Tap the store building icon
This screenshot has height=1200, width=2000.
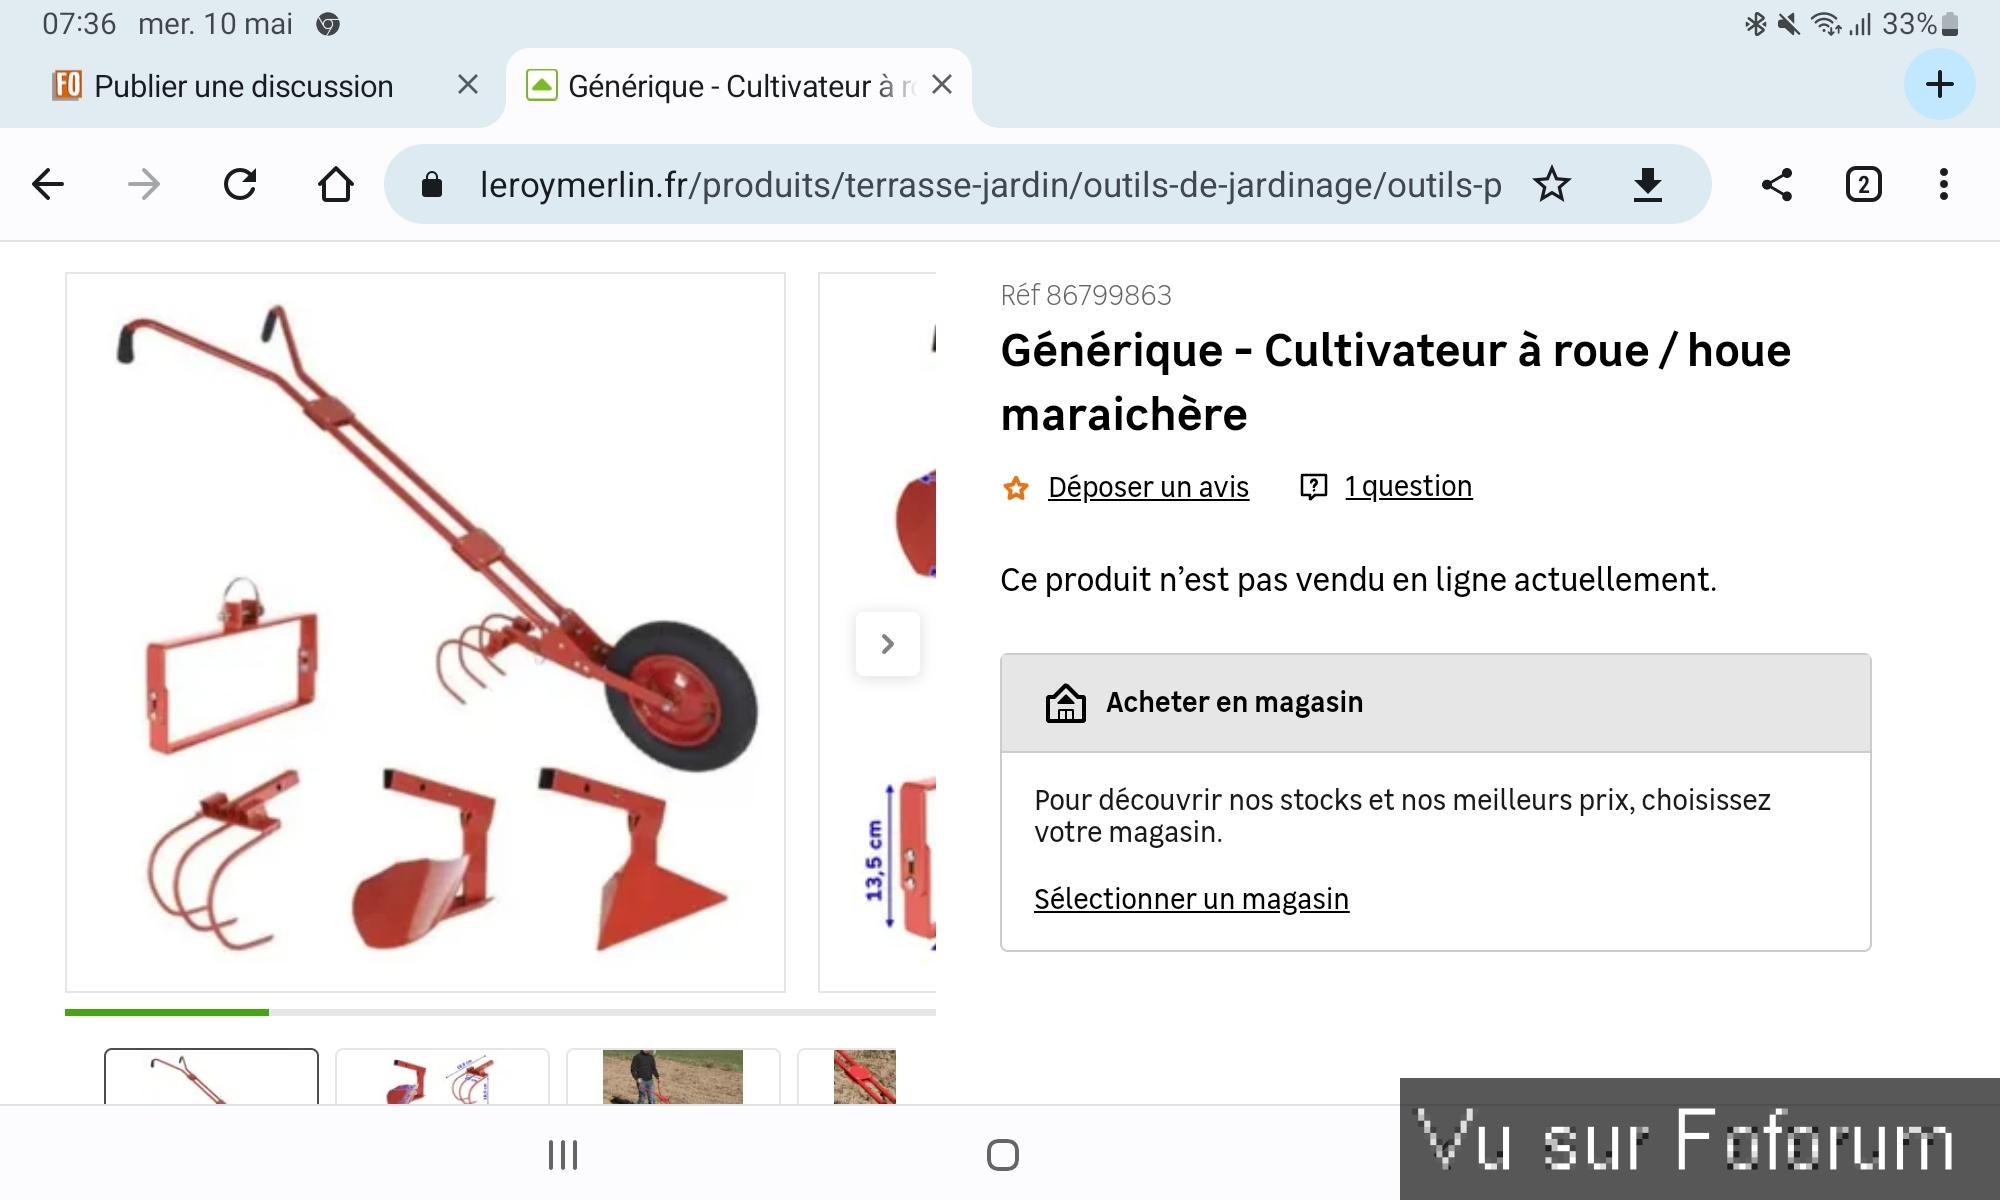[1066, 703]
